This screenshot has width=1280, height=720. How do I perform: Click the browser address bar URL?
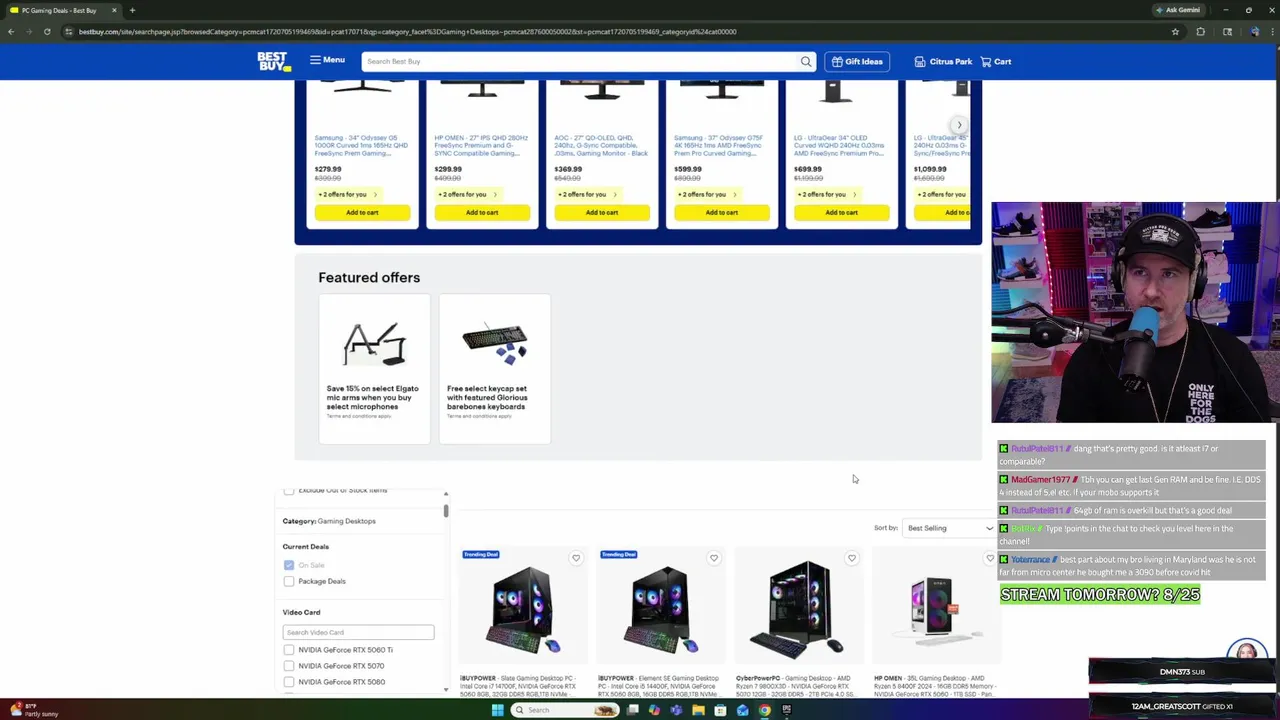(x=407, y=31)
